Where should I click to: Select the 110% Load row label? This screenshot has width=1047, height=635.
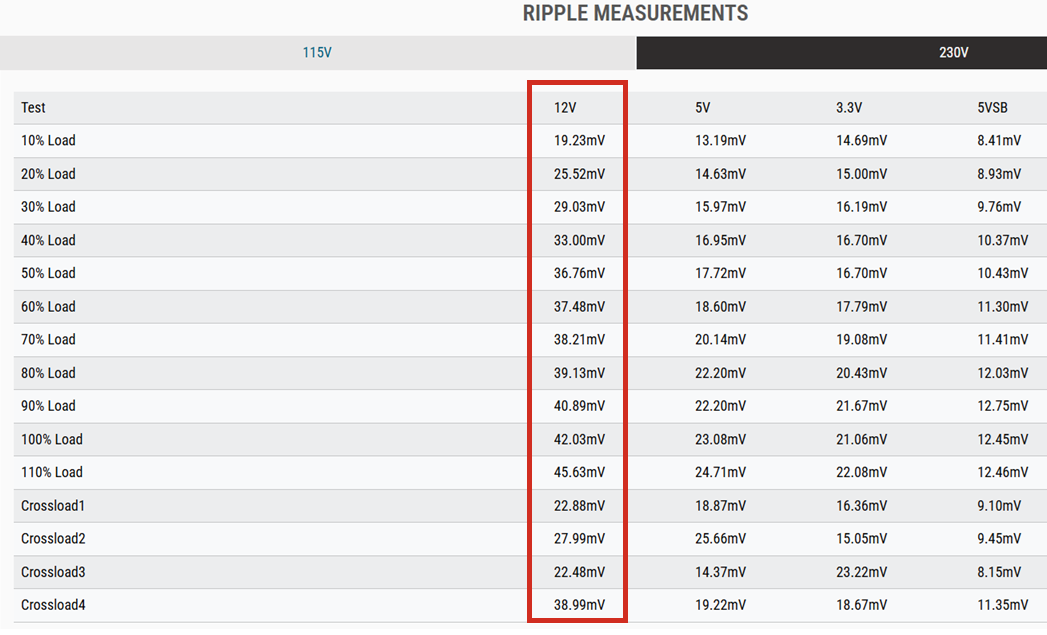tap(52, 472)
